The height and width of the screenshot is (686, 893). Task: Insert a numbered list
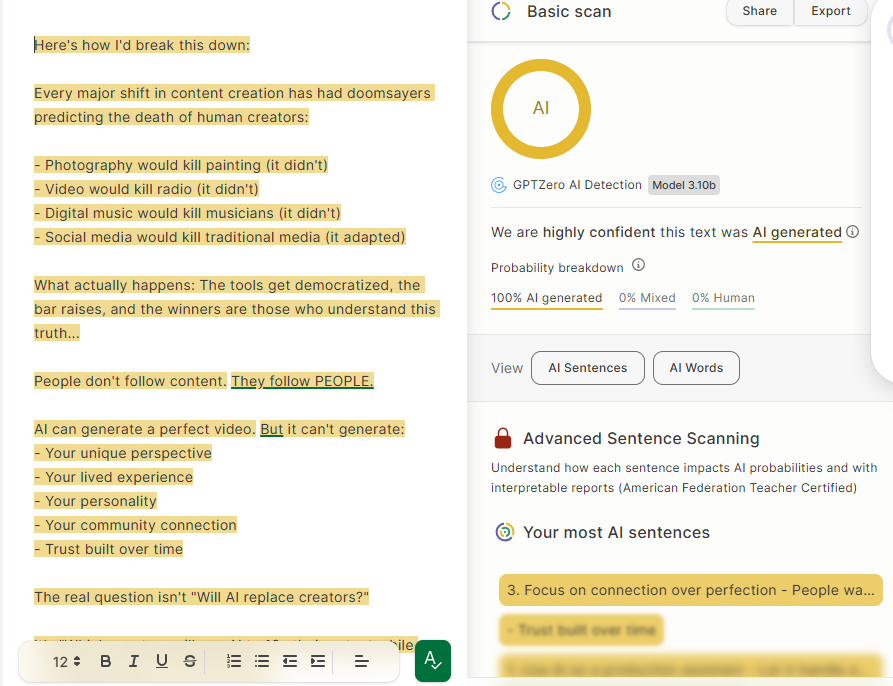[234, 661]
